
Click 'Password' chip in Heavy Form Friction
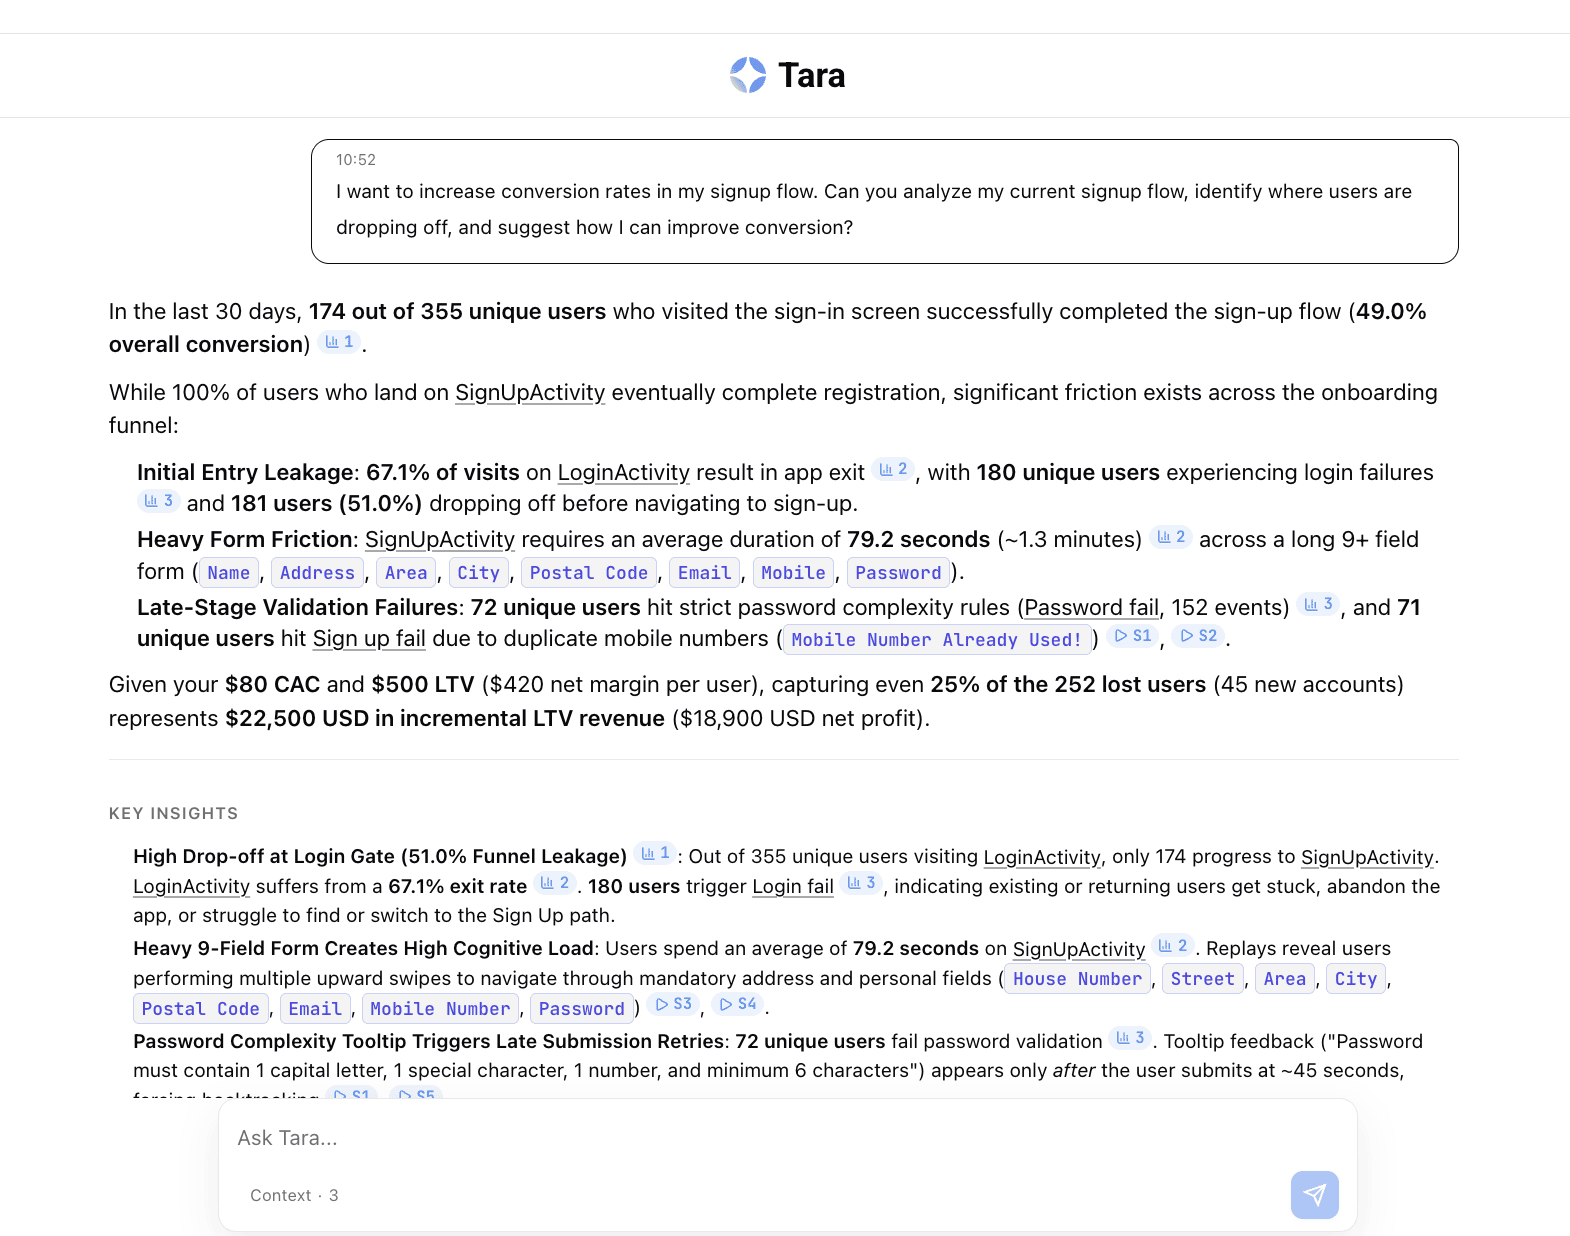(x=898, y=573)
